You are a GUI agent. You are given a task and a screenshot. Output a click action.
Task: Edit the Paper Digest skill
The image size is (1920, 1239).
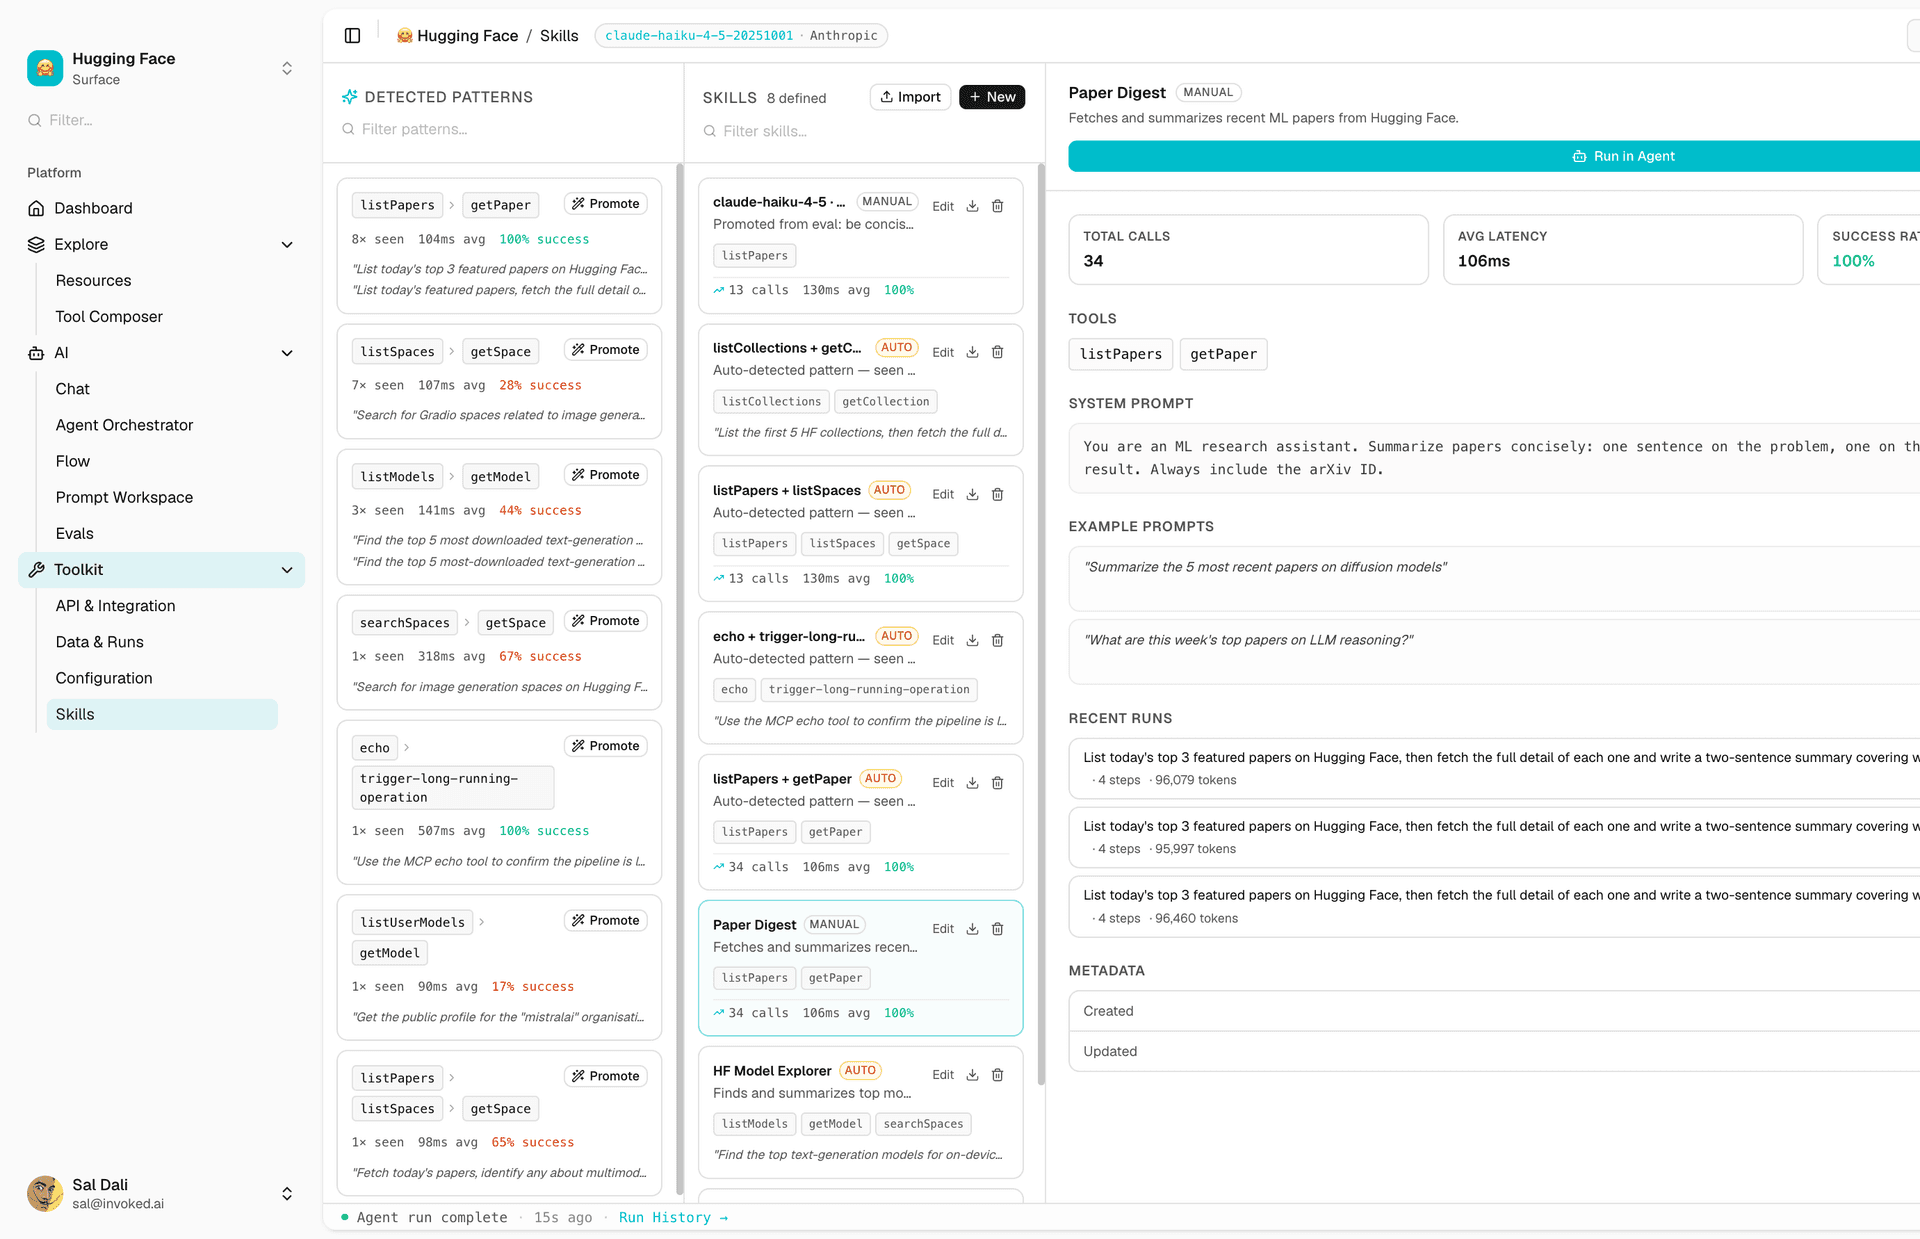click(x=943, y=929)
